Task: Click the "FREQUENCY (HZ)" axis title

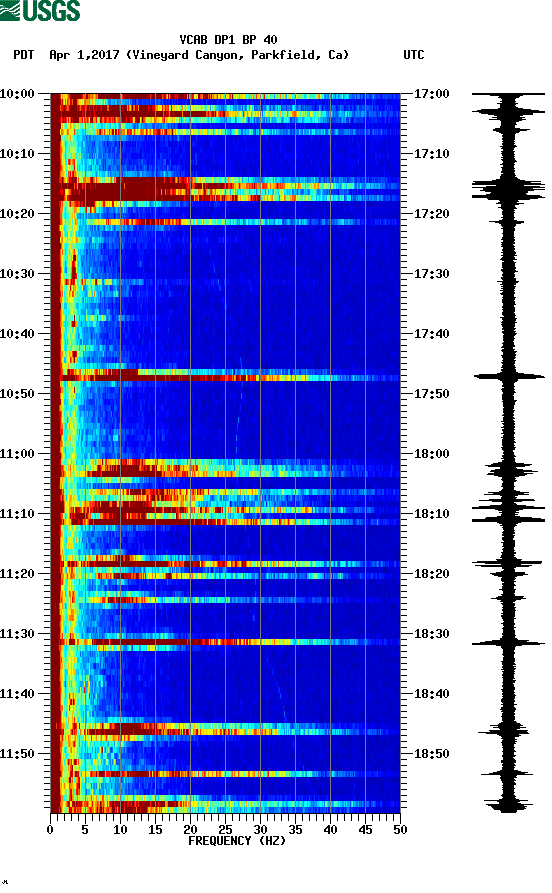Action: (236, 841)
